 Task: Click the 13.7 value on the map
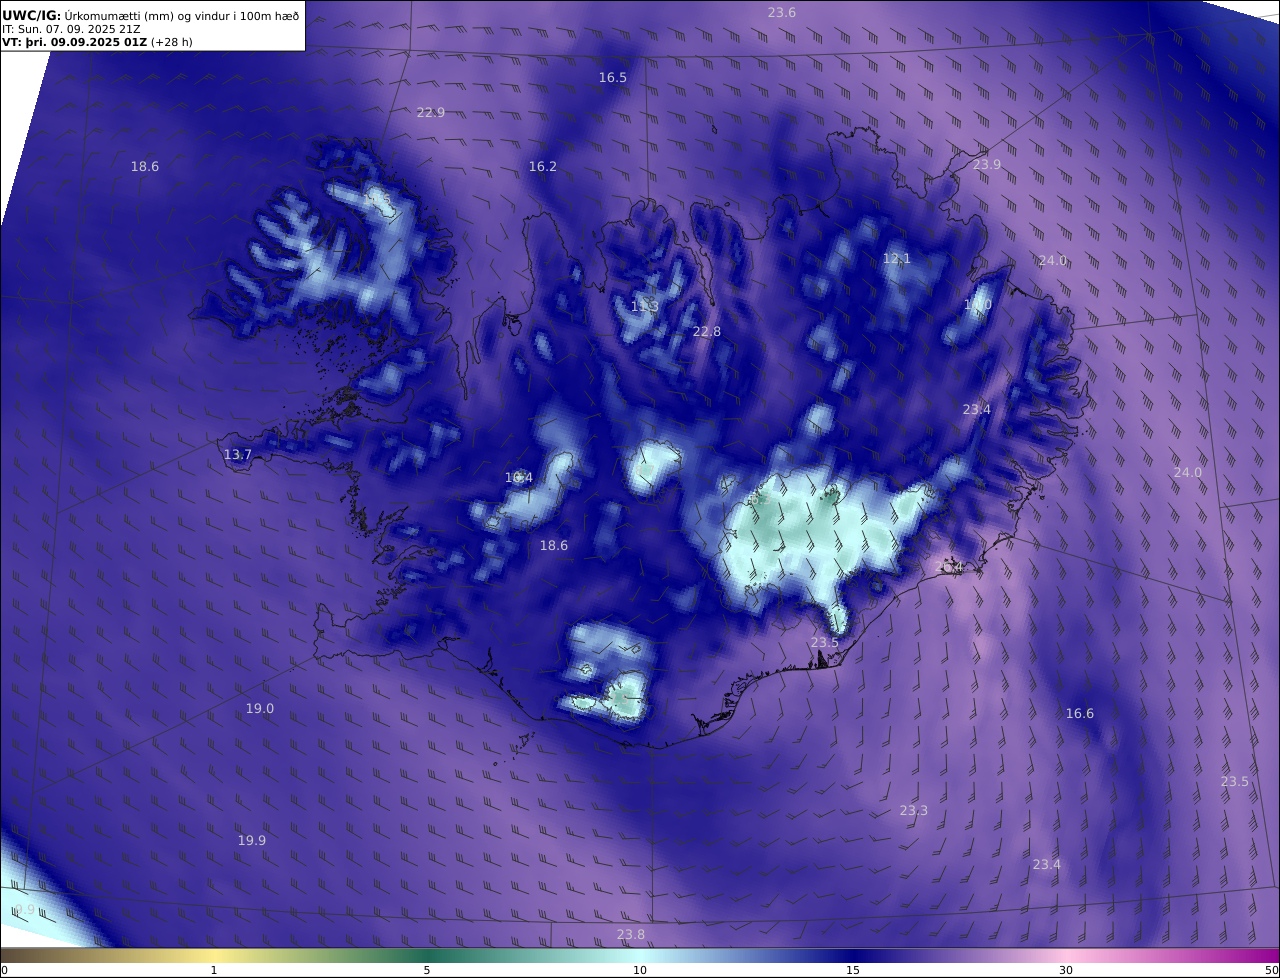[238, 455]
